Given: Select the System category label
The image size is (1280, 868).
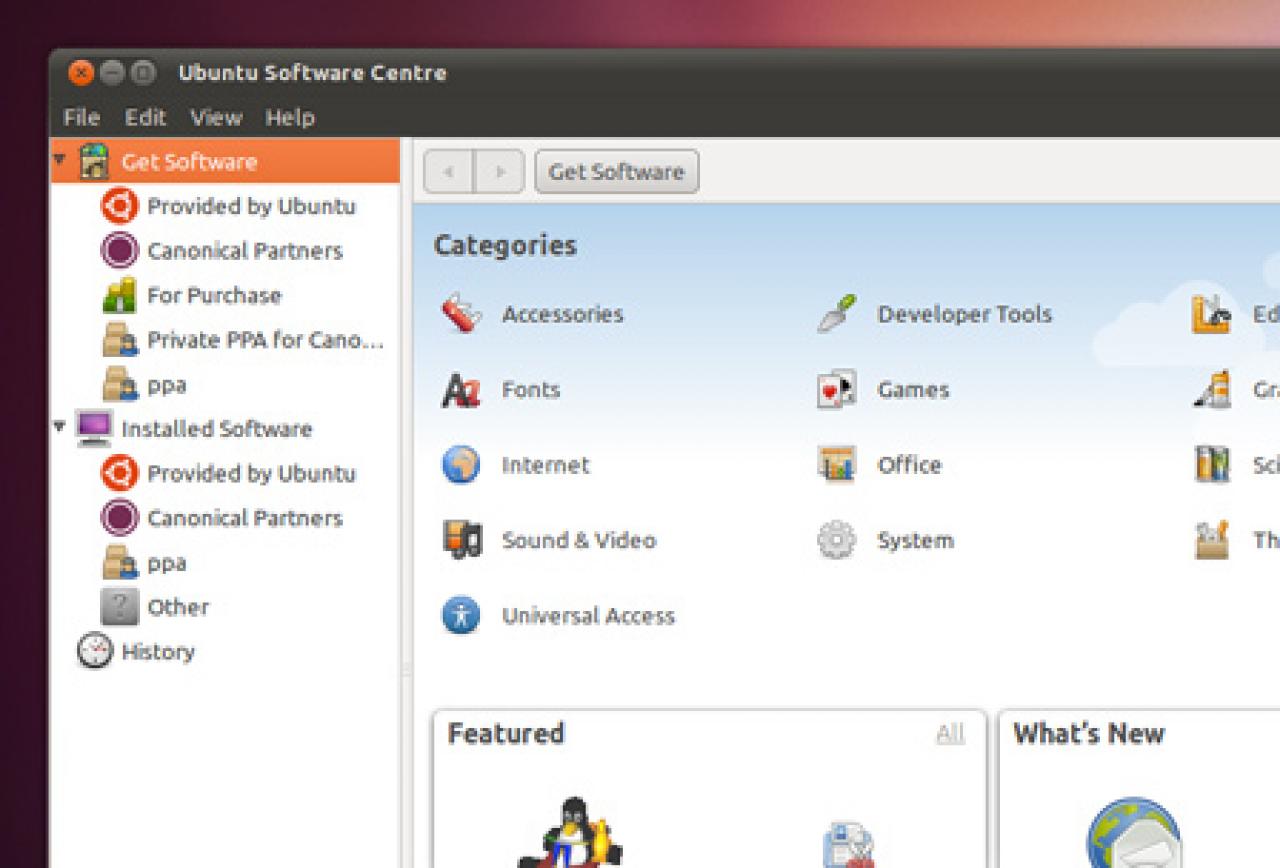Looking at the screenshot, I should coord(915,541).
